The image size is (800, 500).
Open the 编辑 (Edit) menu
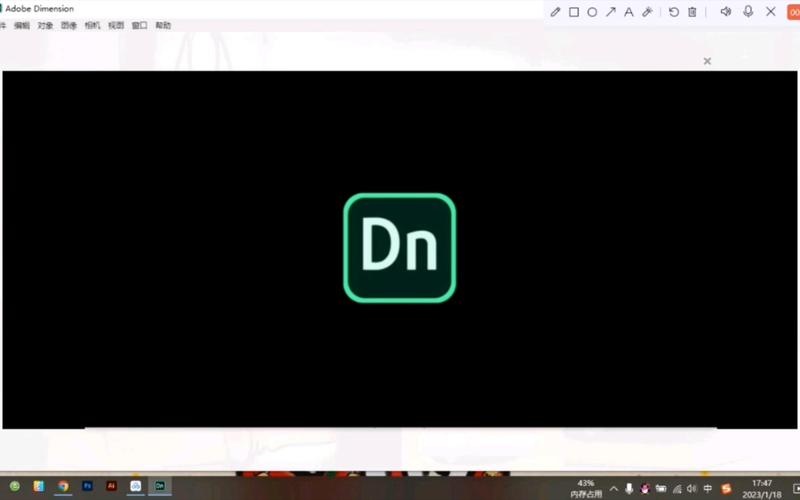[22, 26]
